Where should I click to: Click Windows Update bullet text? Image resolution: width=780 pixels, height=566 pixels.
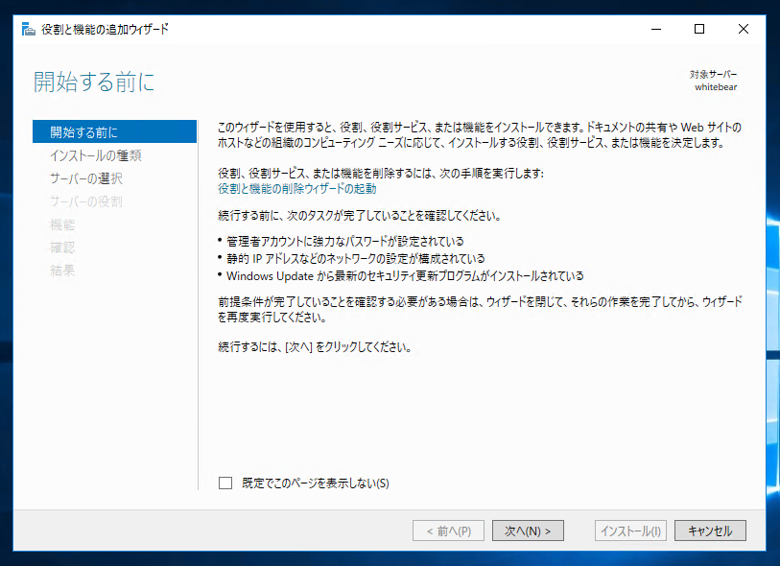[x=405, y=276]
